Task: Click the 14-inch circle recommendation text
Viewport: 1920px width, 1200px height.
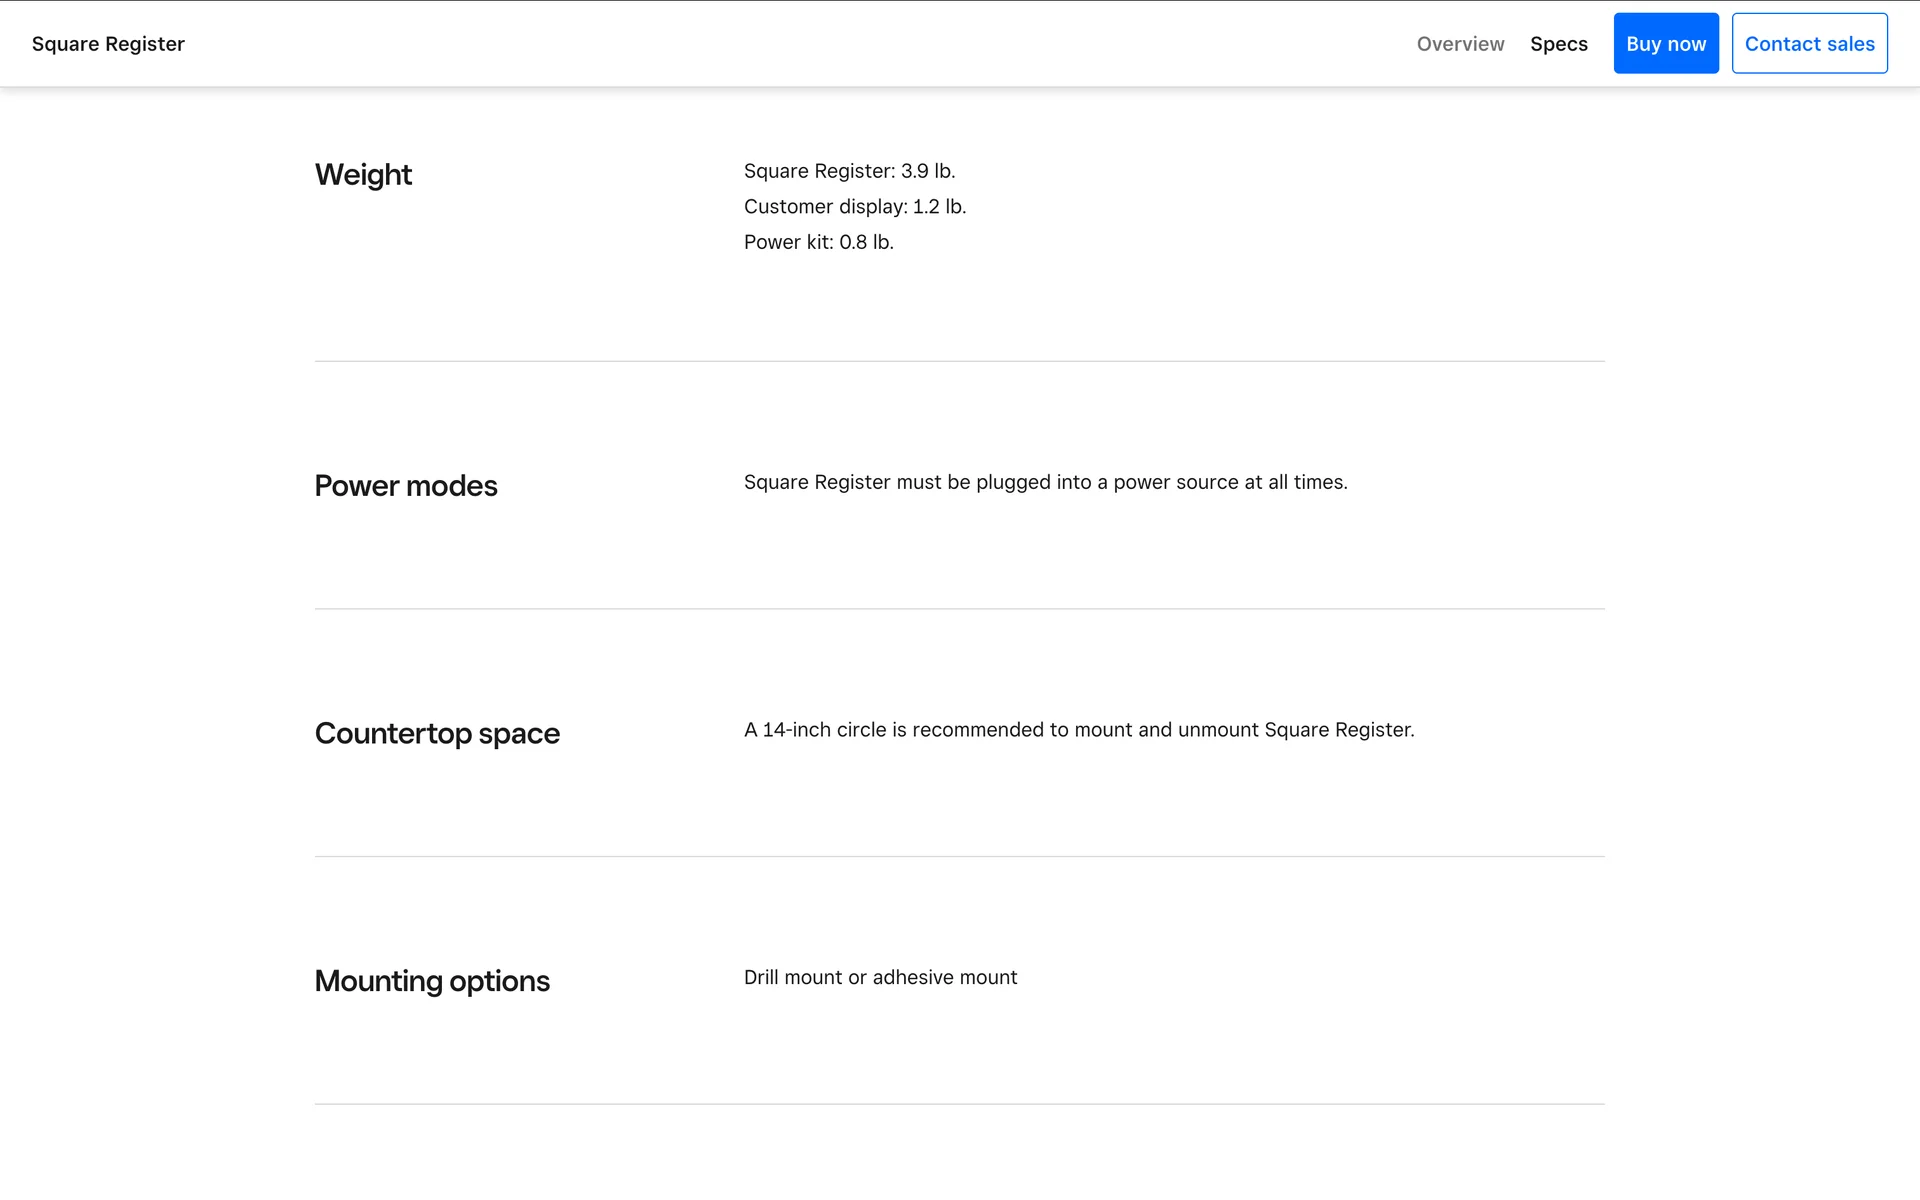Action: point(1078,730)
